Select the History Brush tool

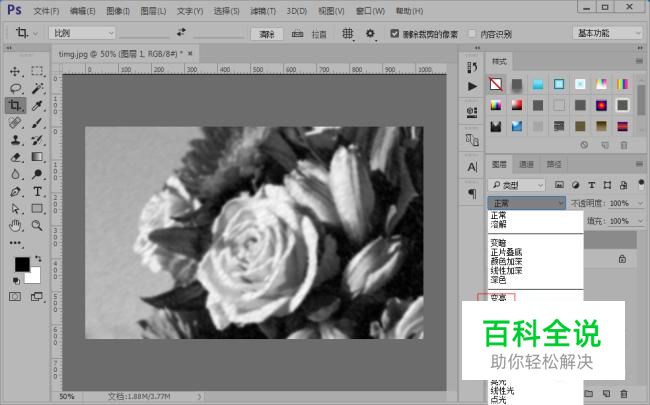[37, 140]
